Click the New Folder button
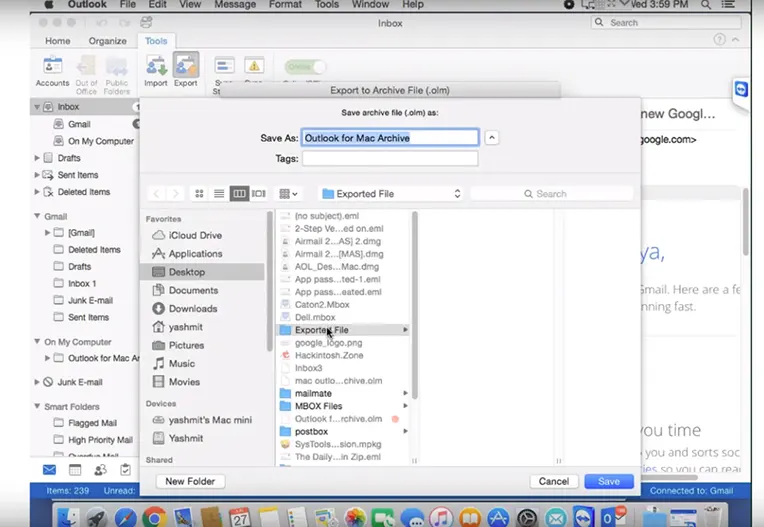764x527 pixels. tap(190, 481)
